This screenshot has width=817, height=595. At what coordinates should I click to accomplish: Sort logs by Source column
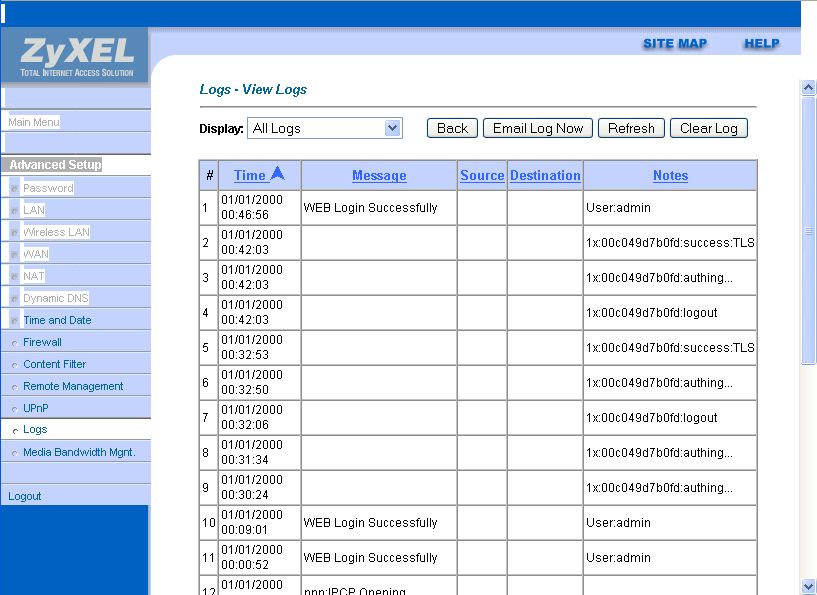482,176
